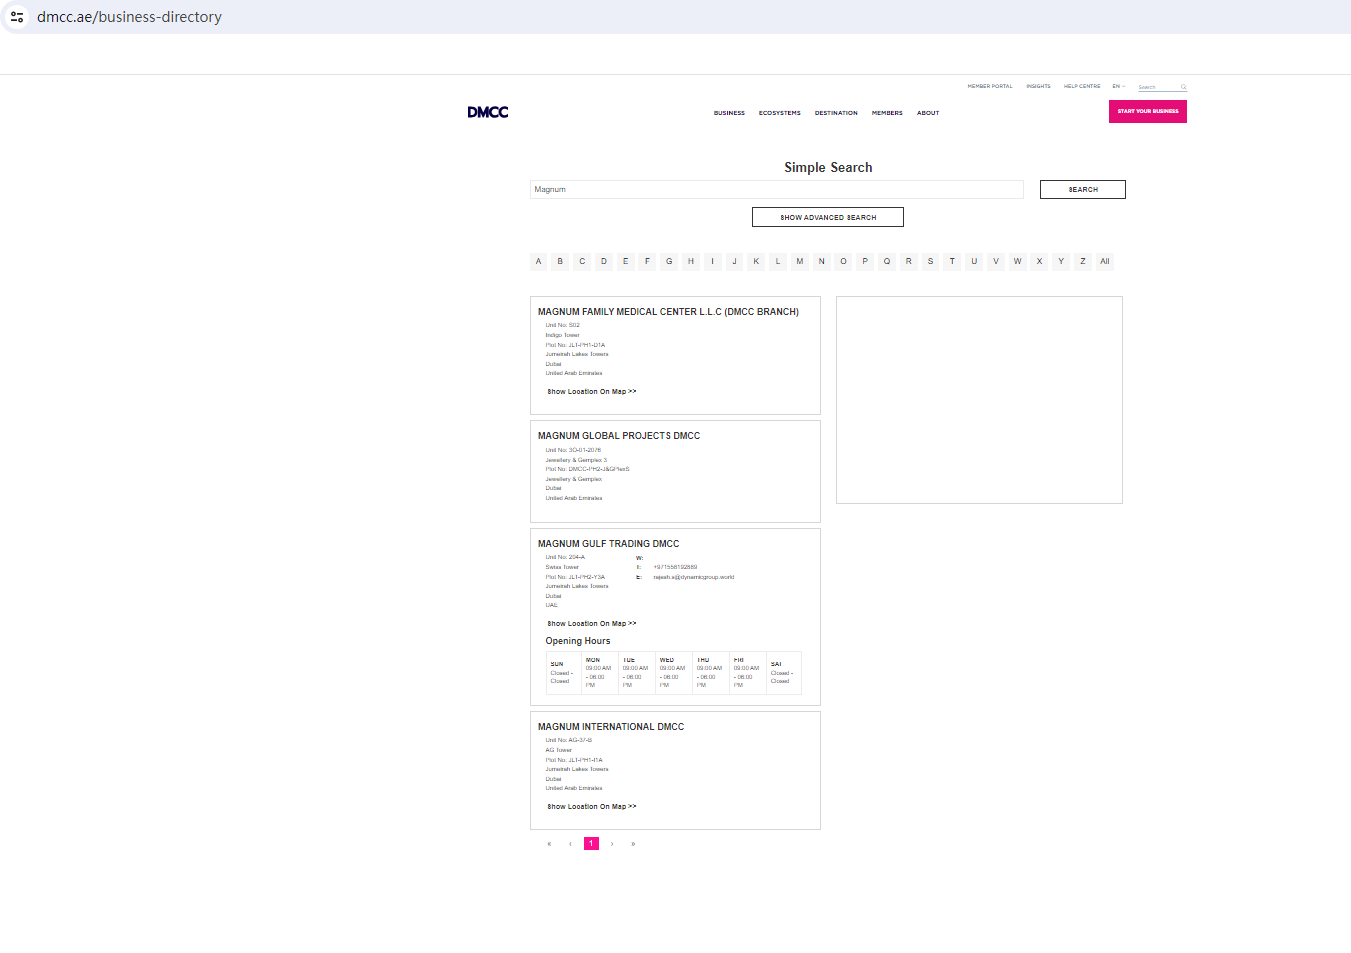Screen dimensions: 1351x953
Task: Filter directory by letter J
Action: (734, 262)
